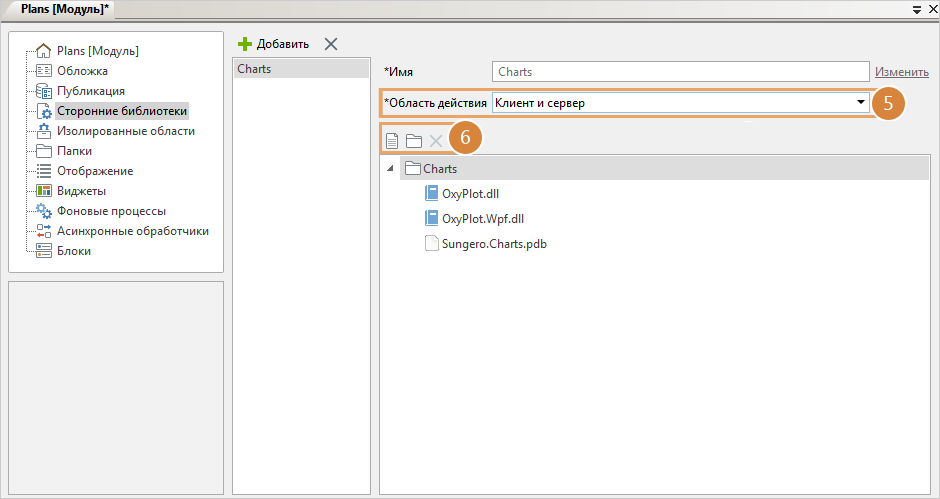The height and width of the screenshot is (499, 940).
Task: Click the delete X icon above file tree
Action: coord(435,141)
